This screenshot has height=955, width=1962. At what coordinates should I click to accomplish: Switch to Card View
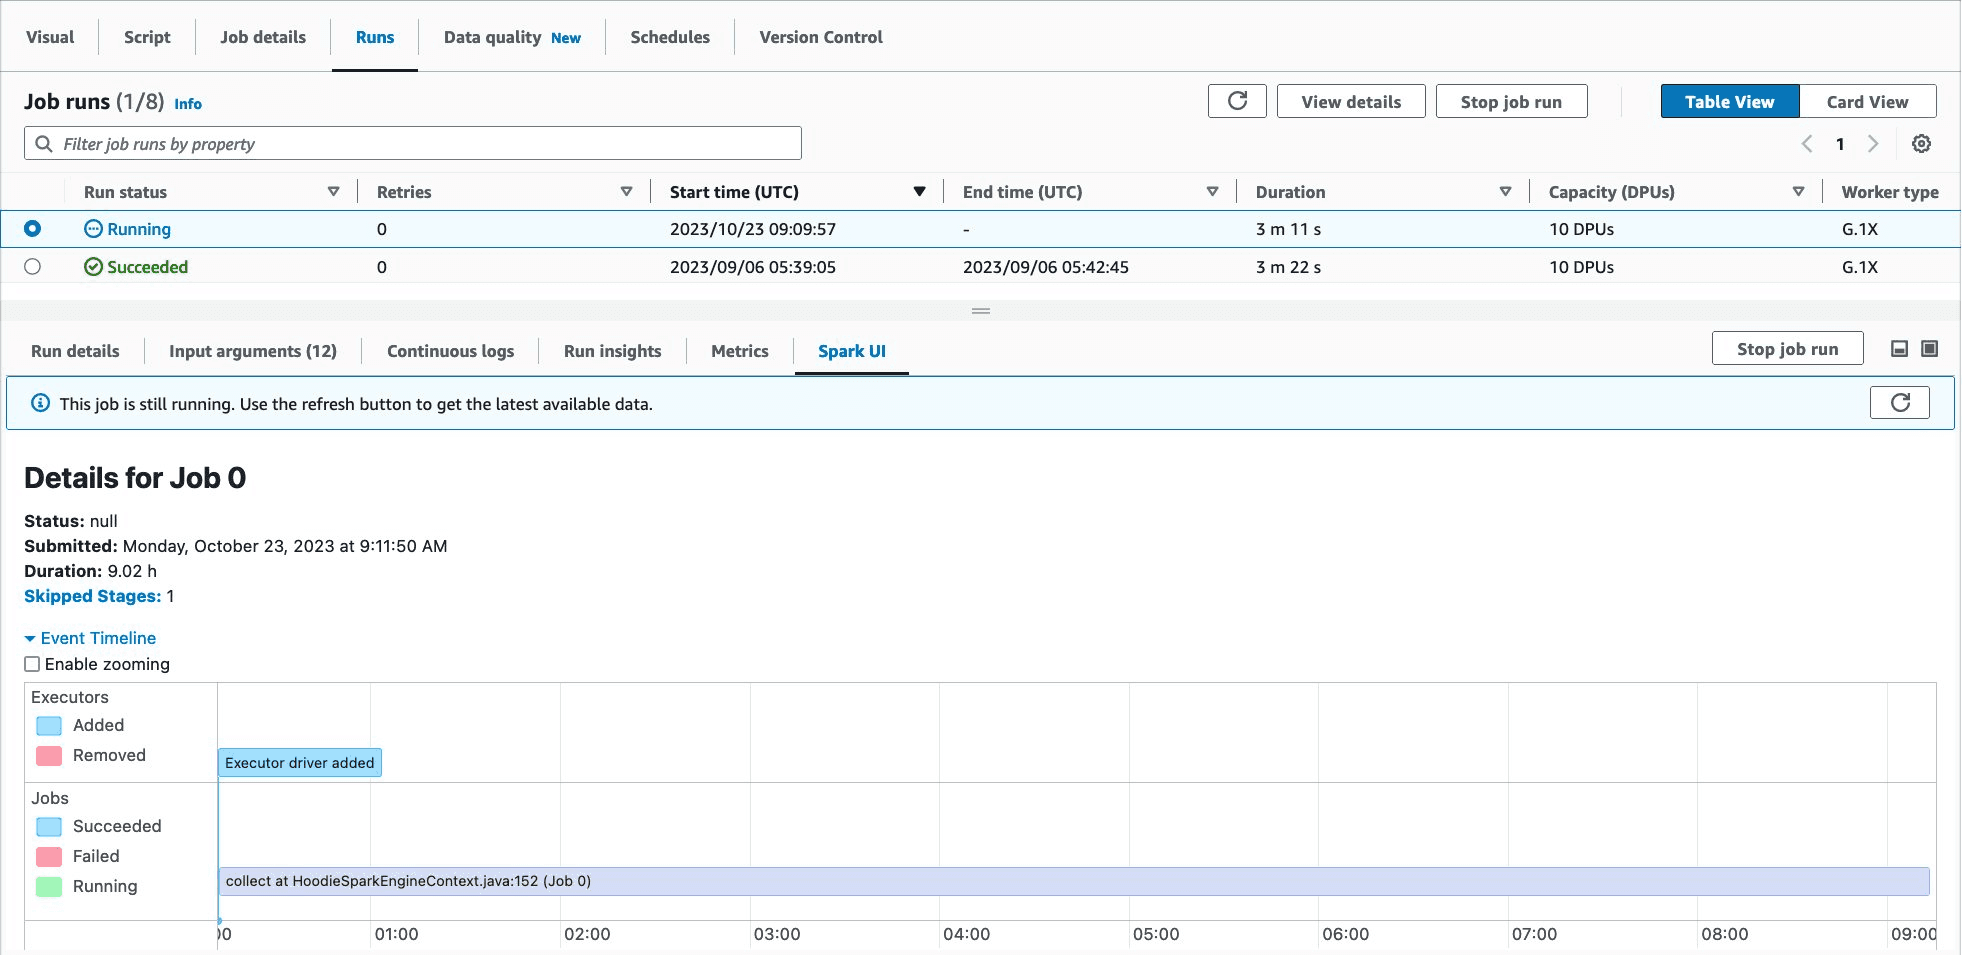pos(1867,101)
